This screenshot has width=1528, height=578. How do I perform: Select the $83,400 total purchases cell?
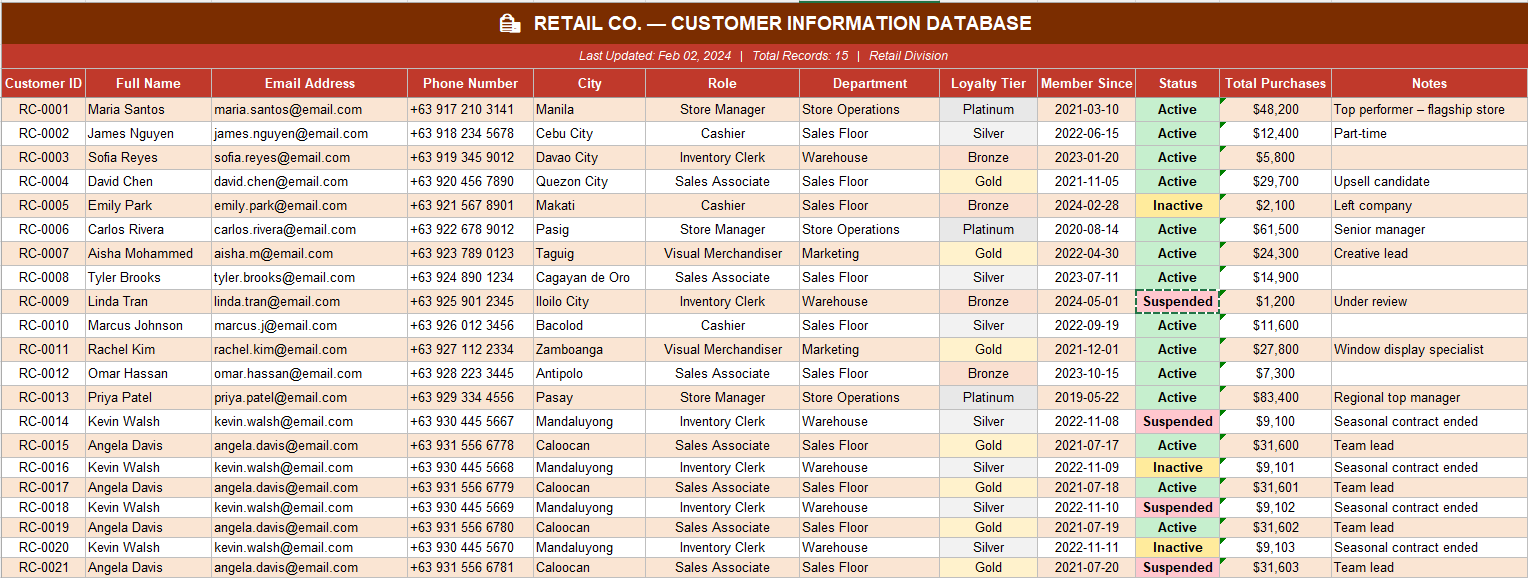[1275, 397]
